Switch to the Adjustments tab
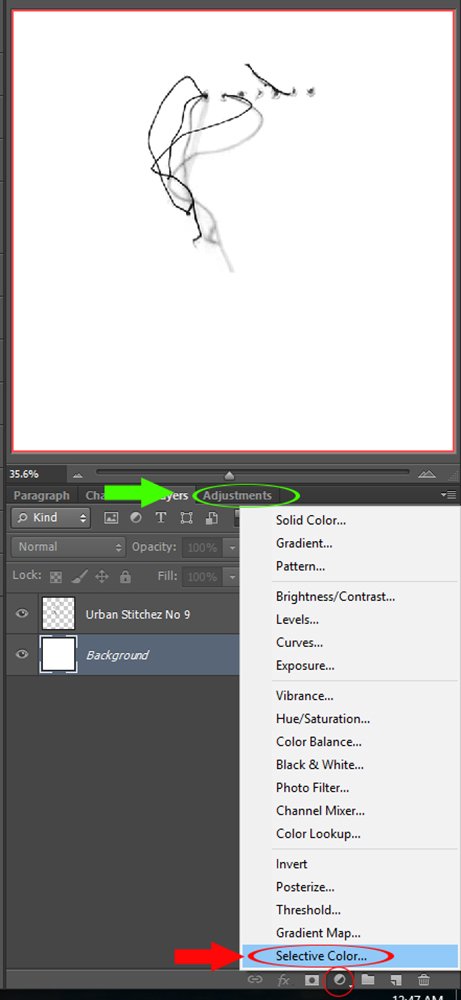Image resolution: width=461 pixels, height=1000 pixels. 237,496
